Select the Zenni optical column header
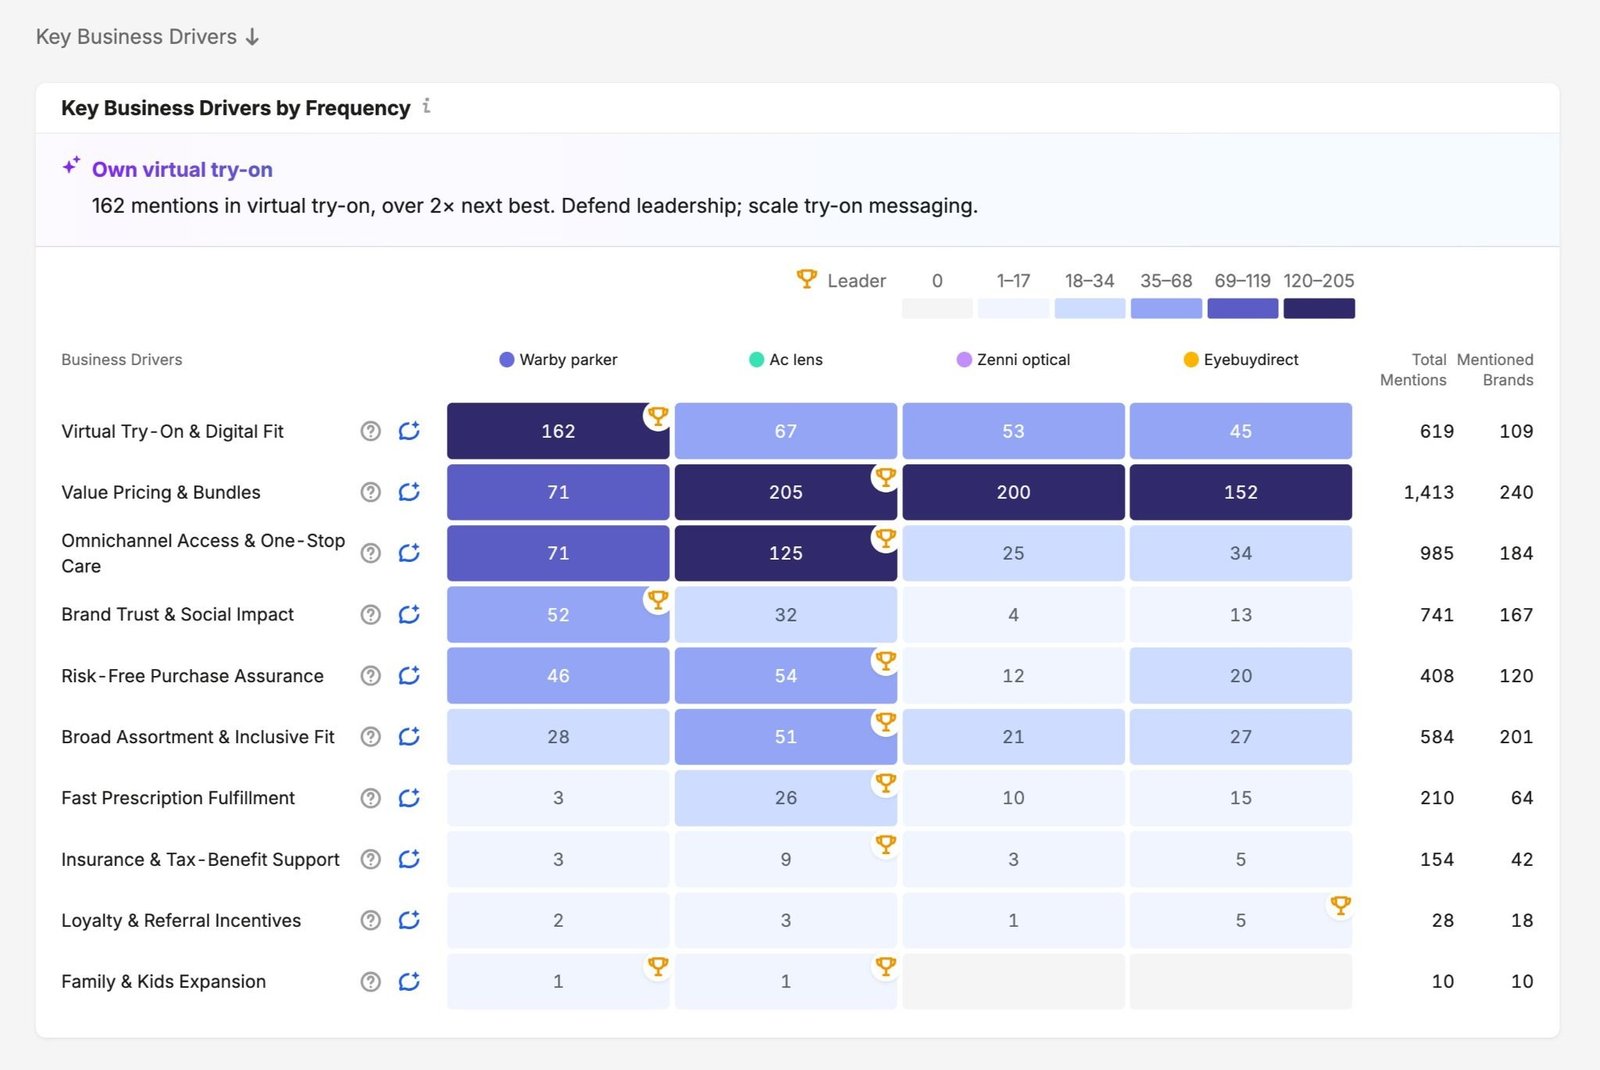1600x1070 pixels. [1013, 359]
